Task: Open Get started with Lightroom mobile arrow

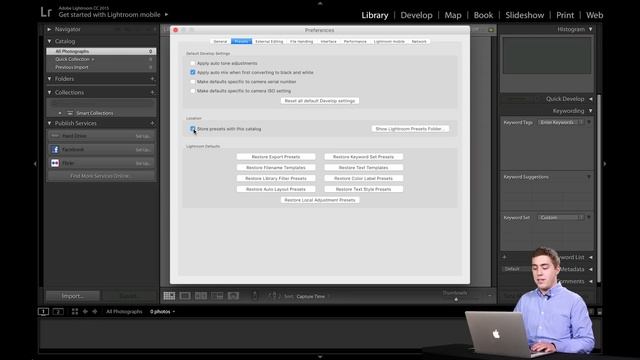Action: [x=166, y=15]
